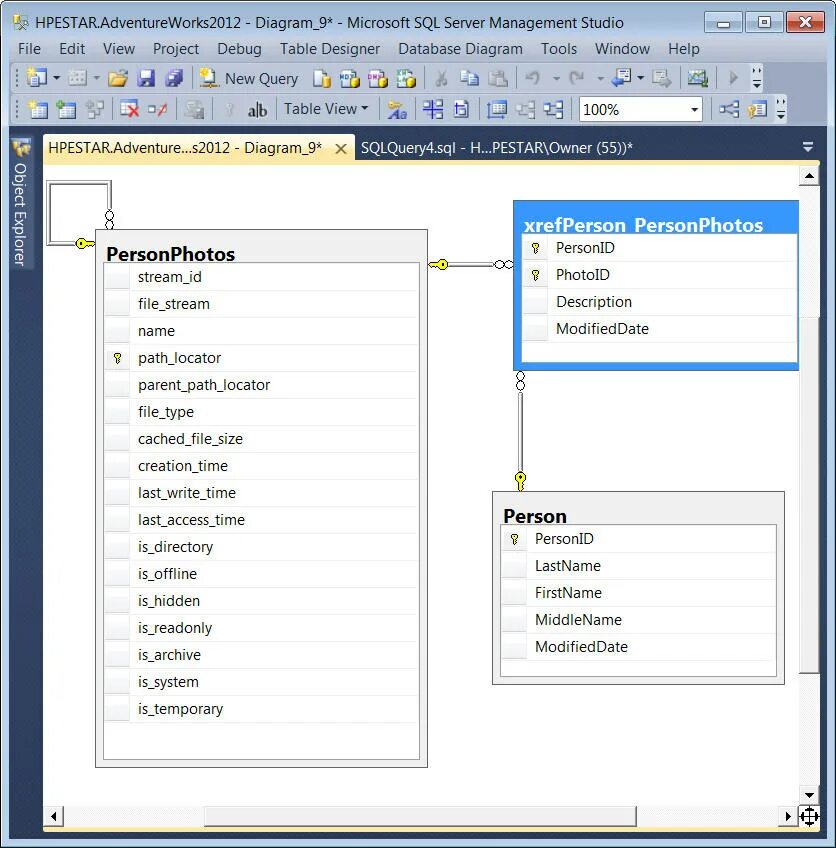This screenshot has width=836, height=848.
Task: Expand the Object Explorer side panel
Action: click(21, 204)
